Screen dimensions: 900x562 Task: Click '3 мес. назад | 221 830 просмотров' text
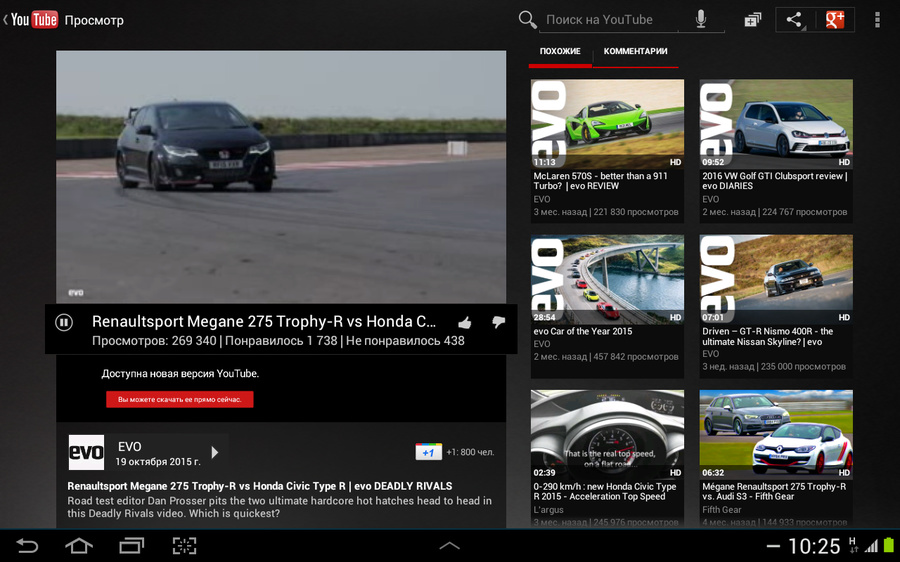point(606,212)
